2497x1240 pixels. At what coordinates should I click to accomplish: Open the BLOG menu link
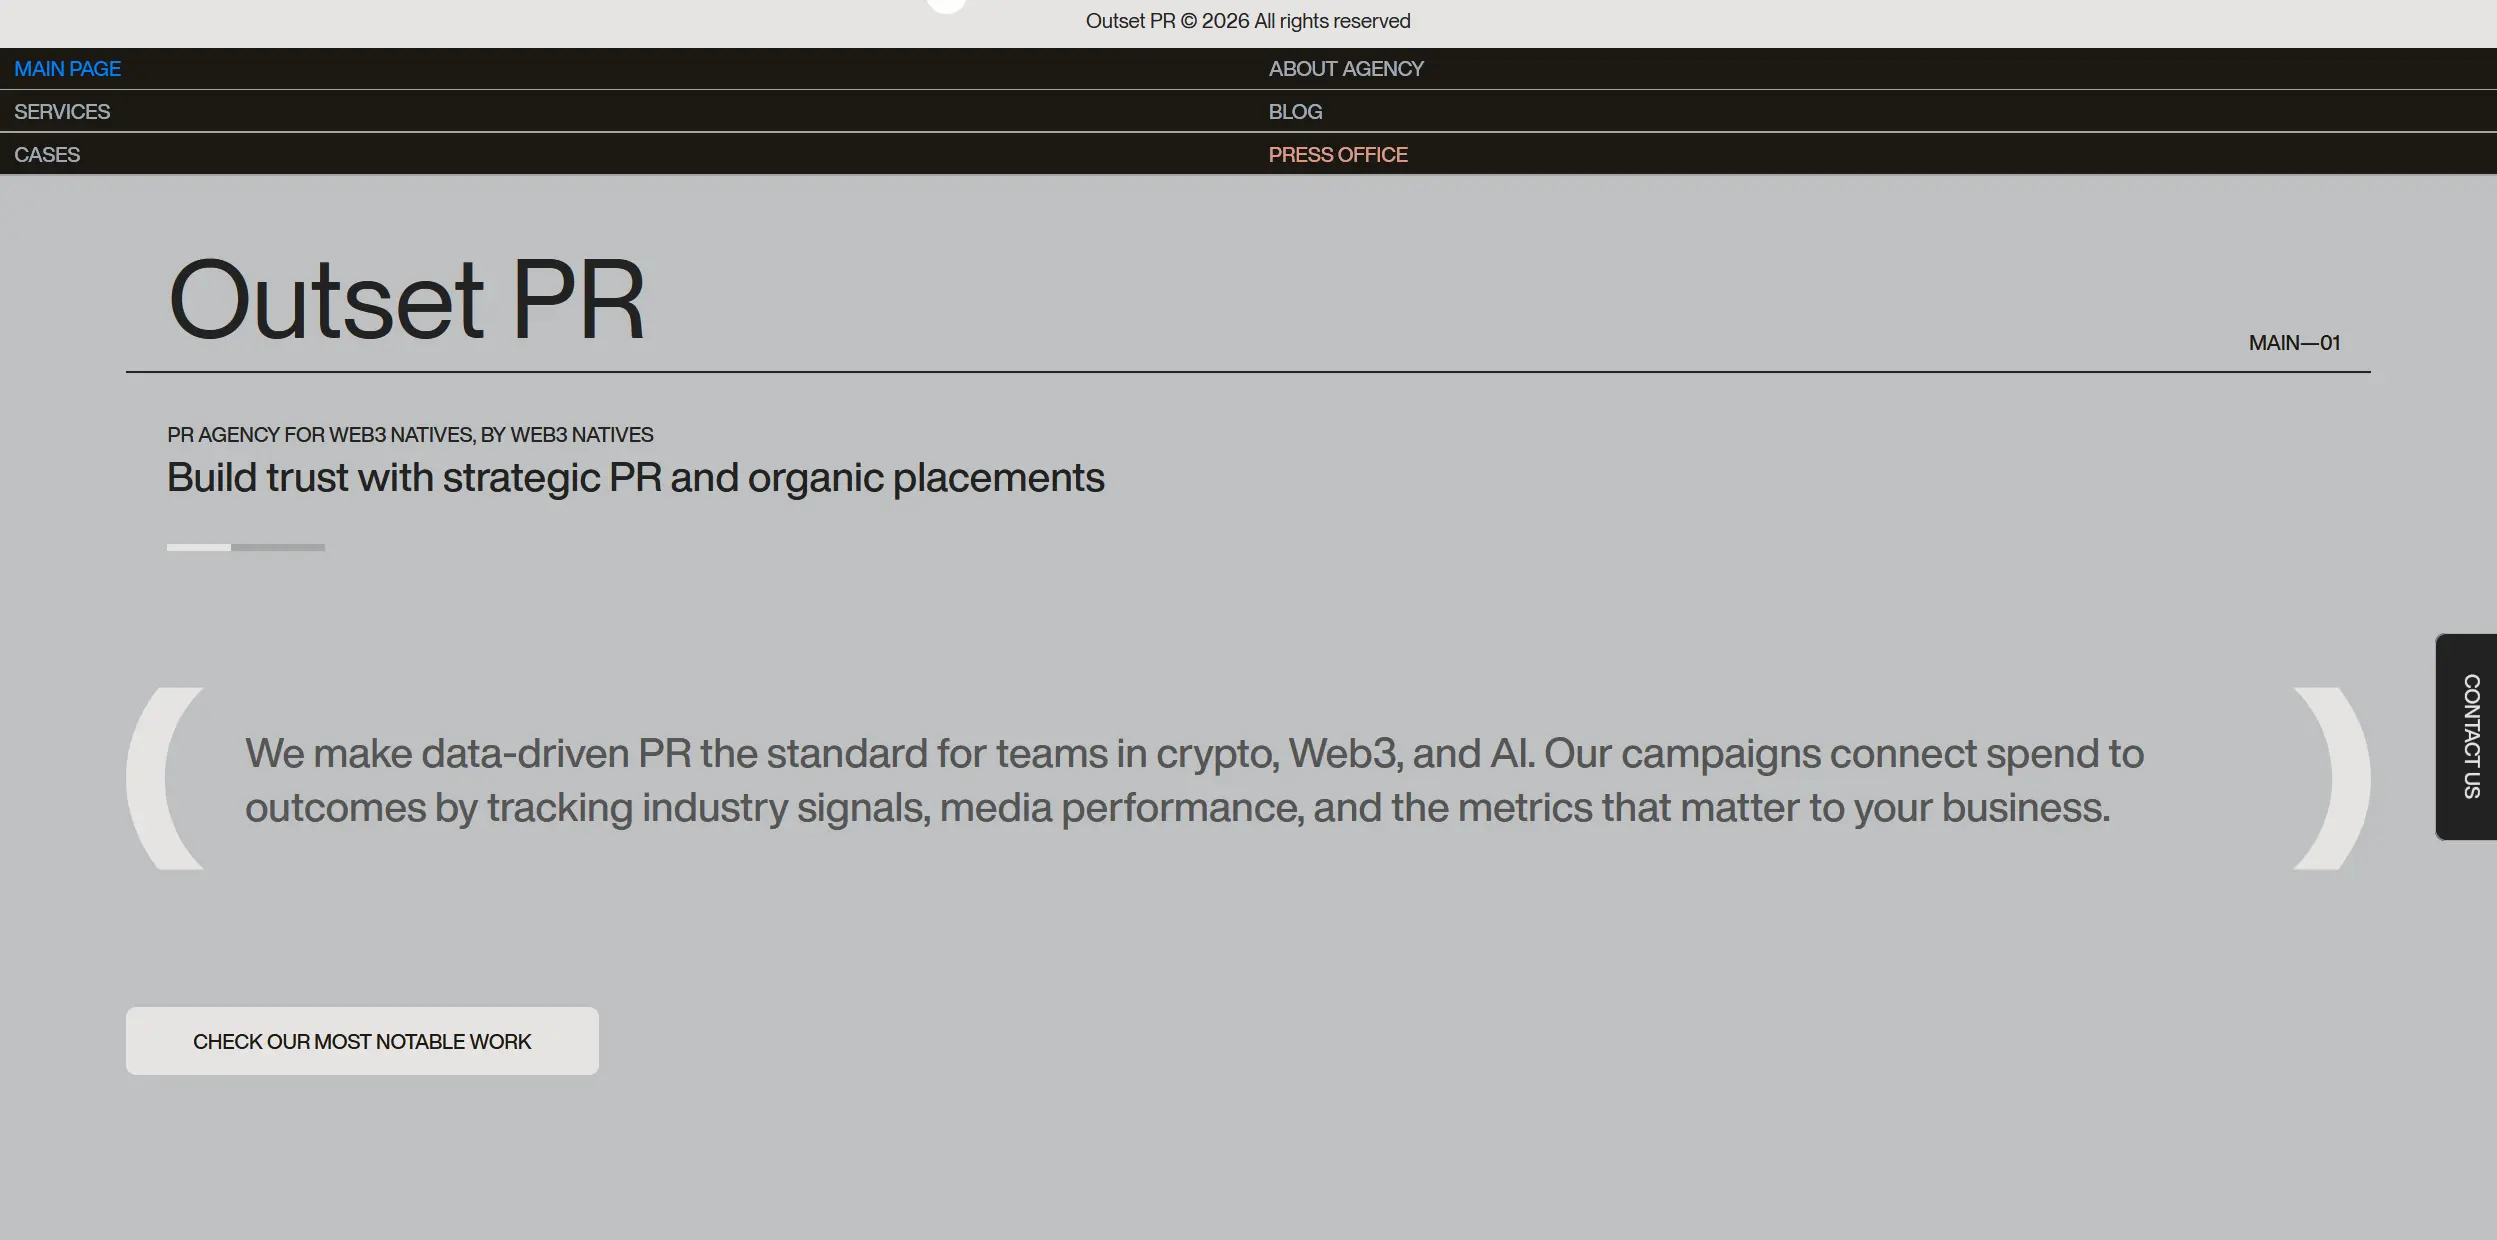1295,112
